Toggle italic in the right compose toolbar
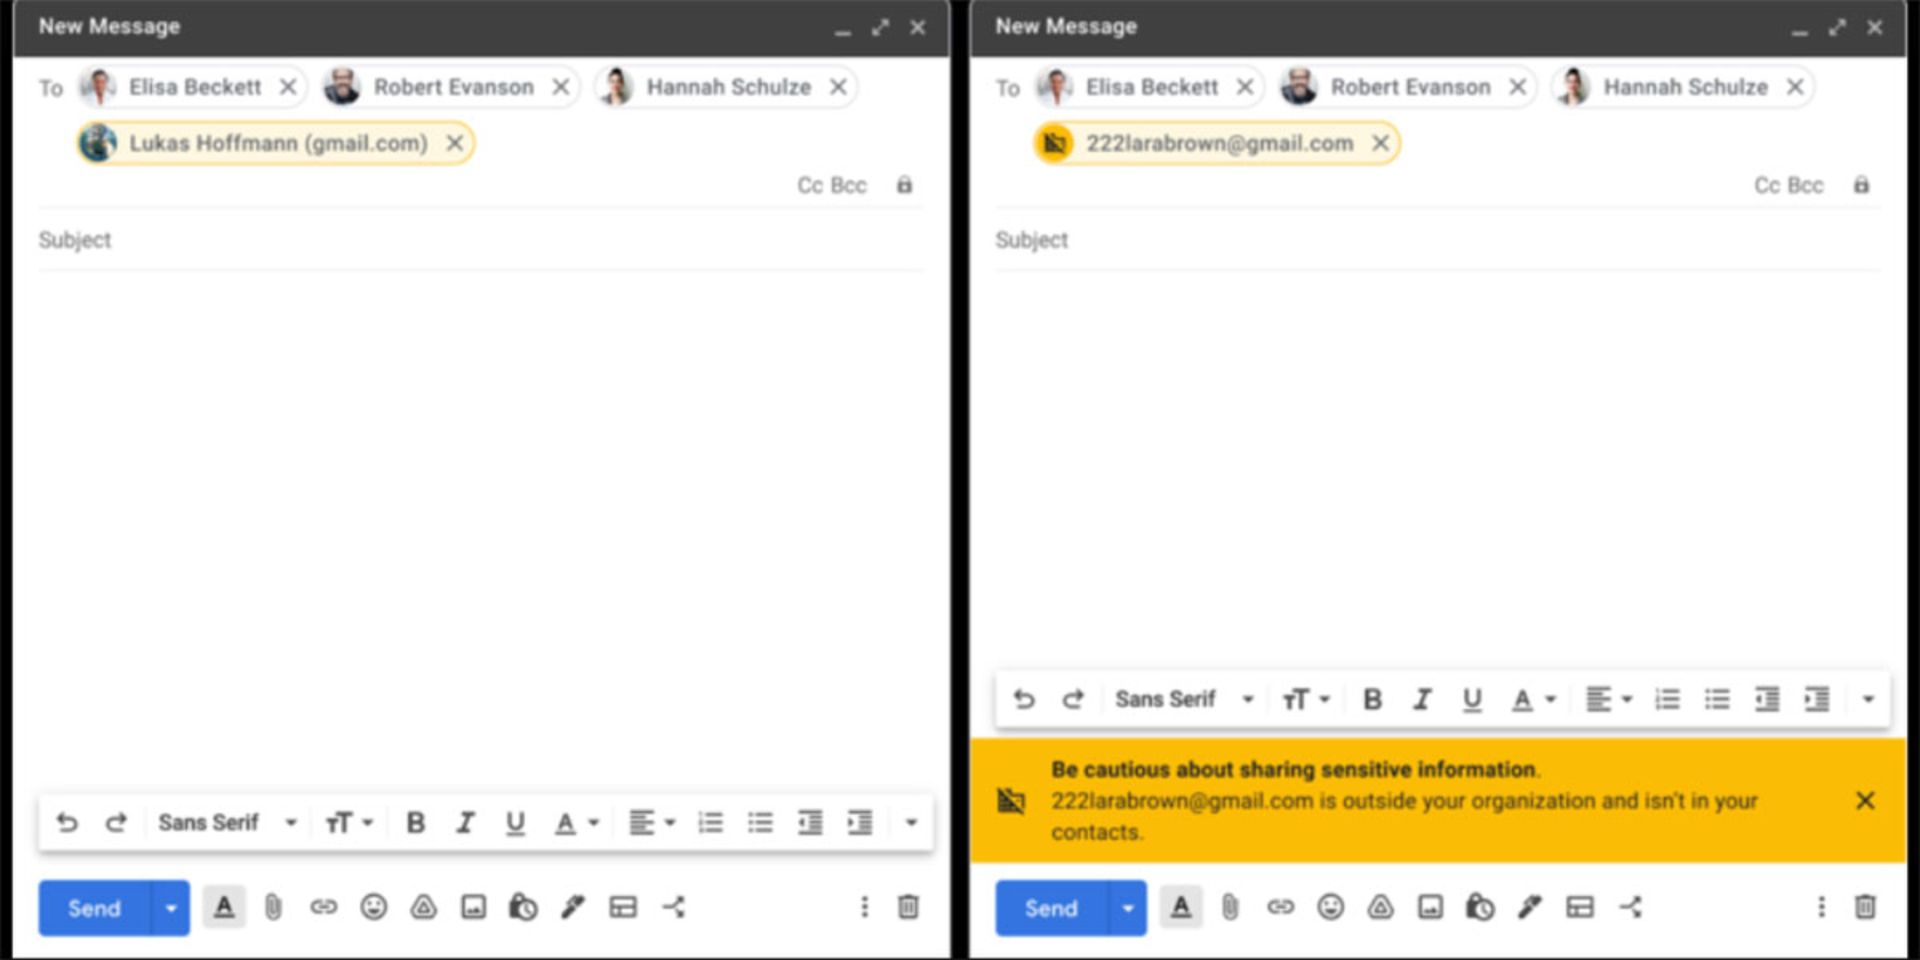Image resolution: width=1920 pixels, height=960 pixels. 1422,700
